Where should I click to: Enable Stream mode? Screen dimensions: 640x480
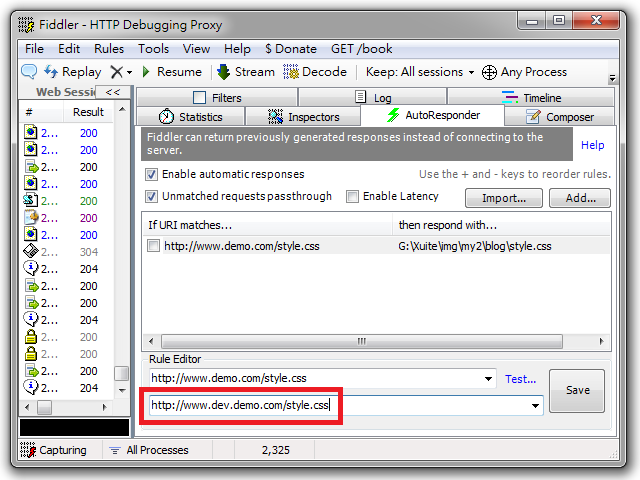(x=246, y=72)
